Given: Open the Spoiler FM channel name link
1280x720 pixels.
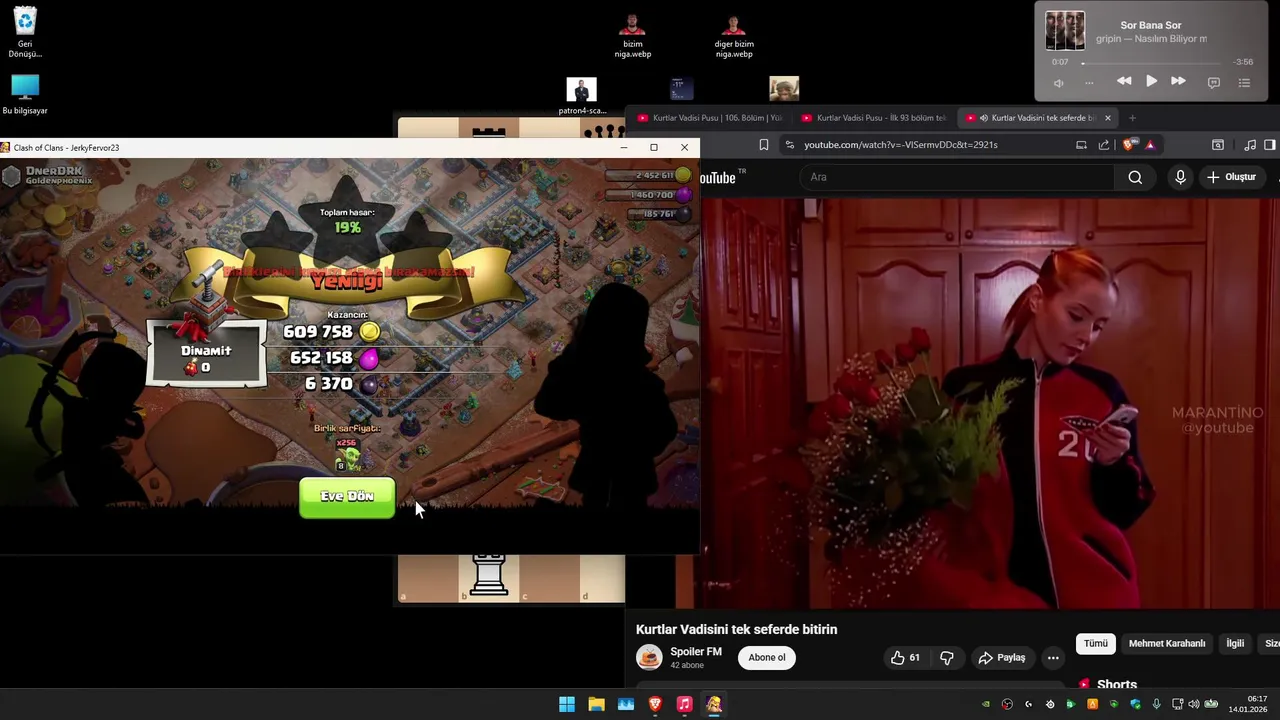Looking at the screenshot, I should point(696,652).
